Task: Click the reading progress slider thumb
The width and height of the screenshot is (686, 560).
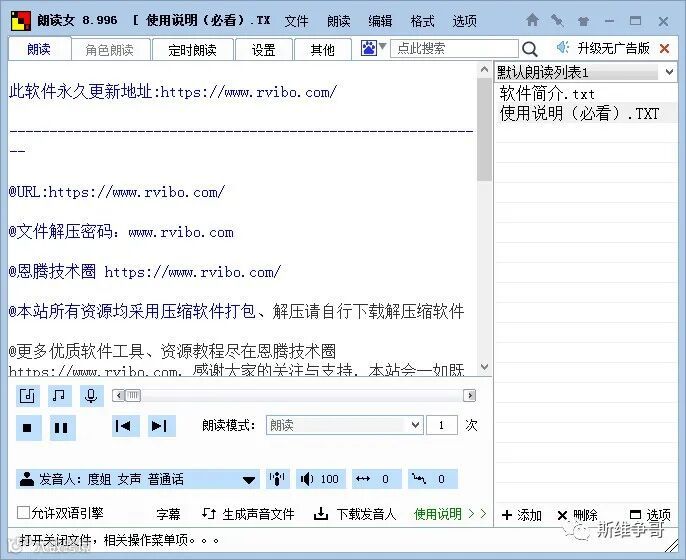Action: pos(133,396)
